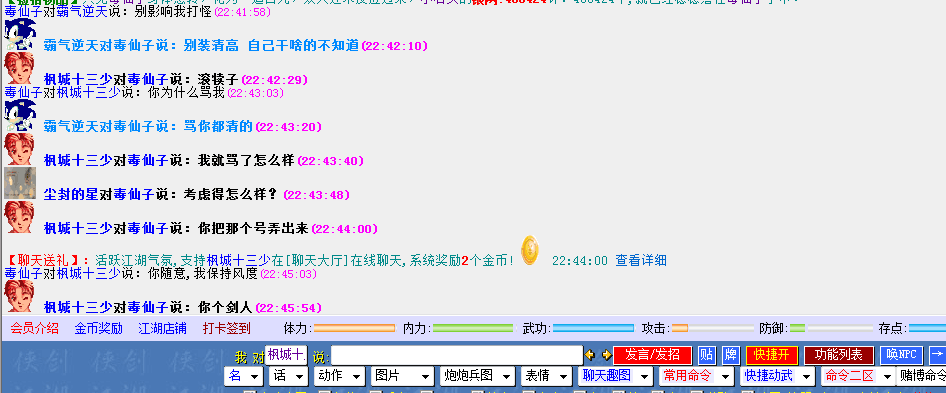Click 毒仙子 name in 你随意 line

point(23,273)
